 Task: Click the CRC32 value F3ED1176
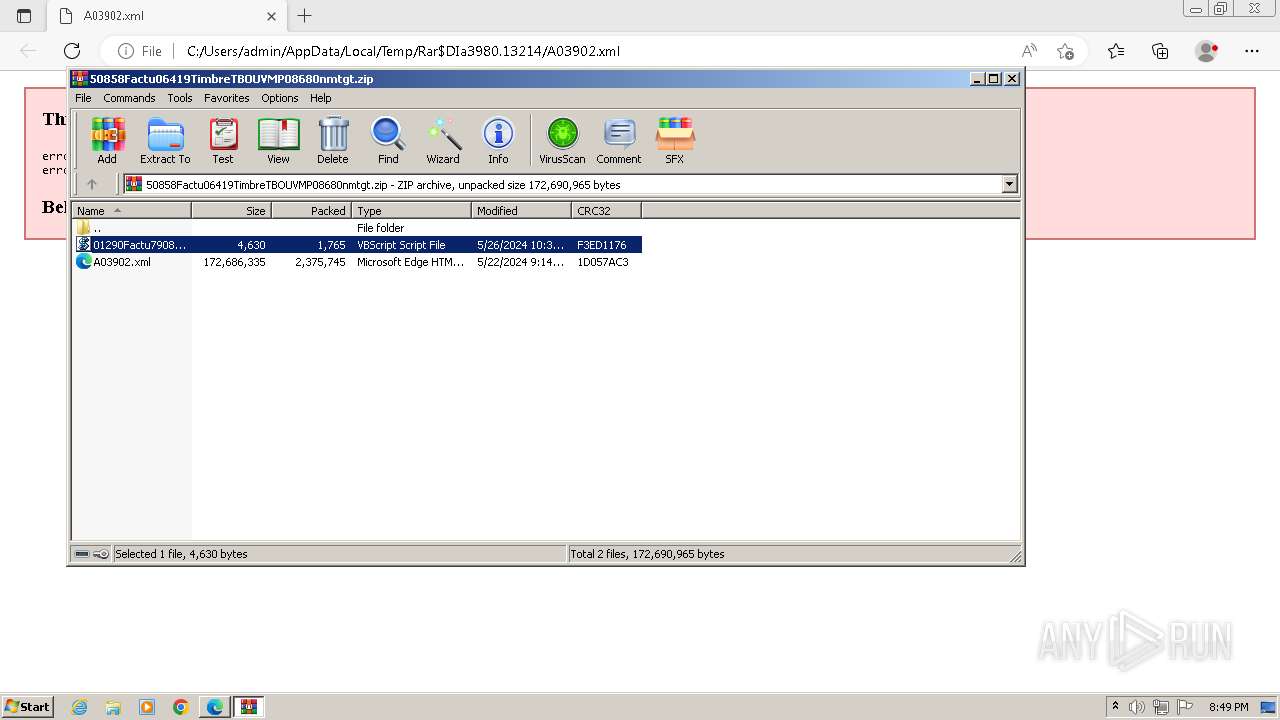(602, 245)
